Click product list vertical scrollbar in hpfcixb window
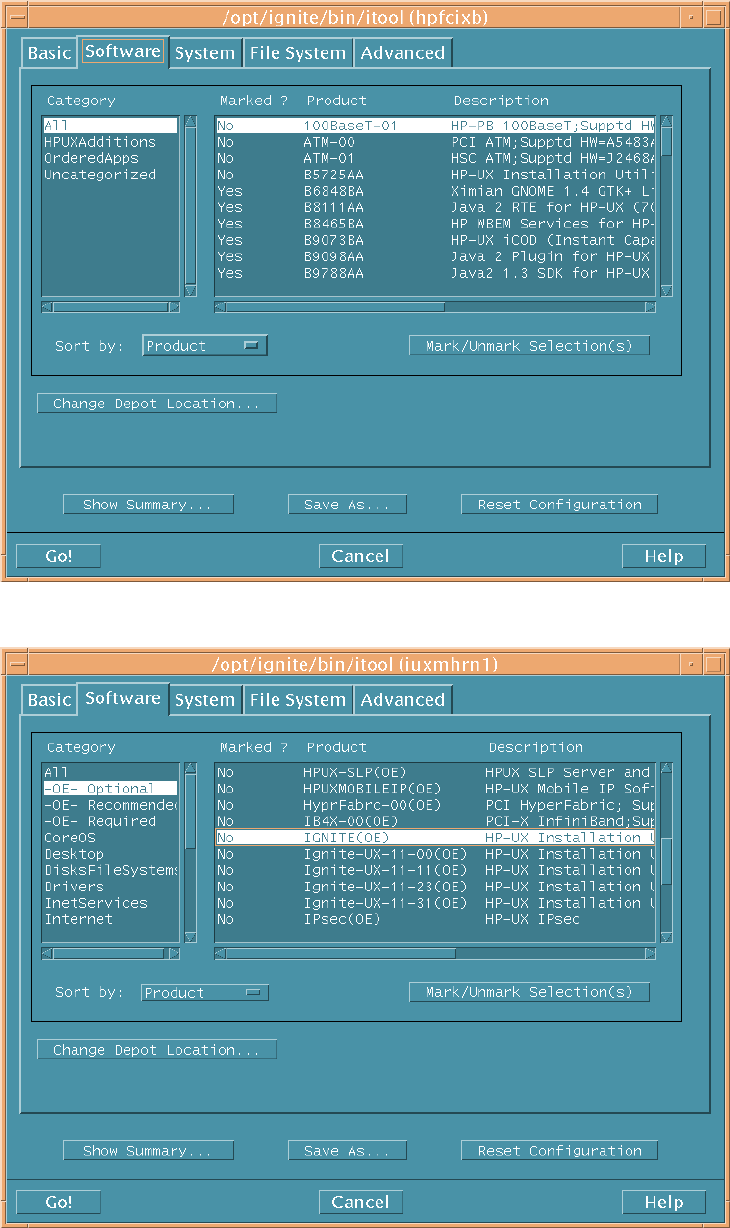The image size is (730, 1228). [666, 207]
